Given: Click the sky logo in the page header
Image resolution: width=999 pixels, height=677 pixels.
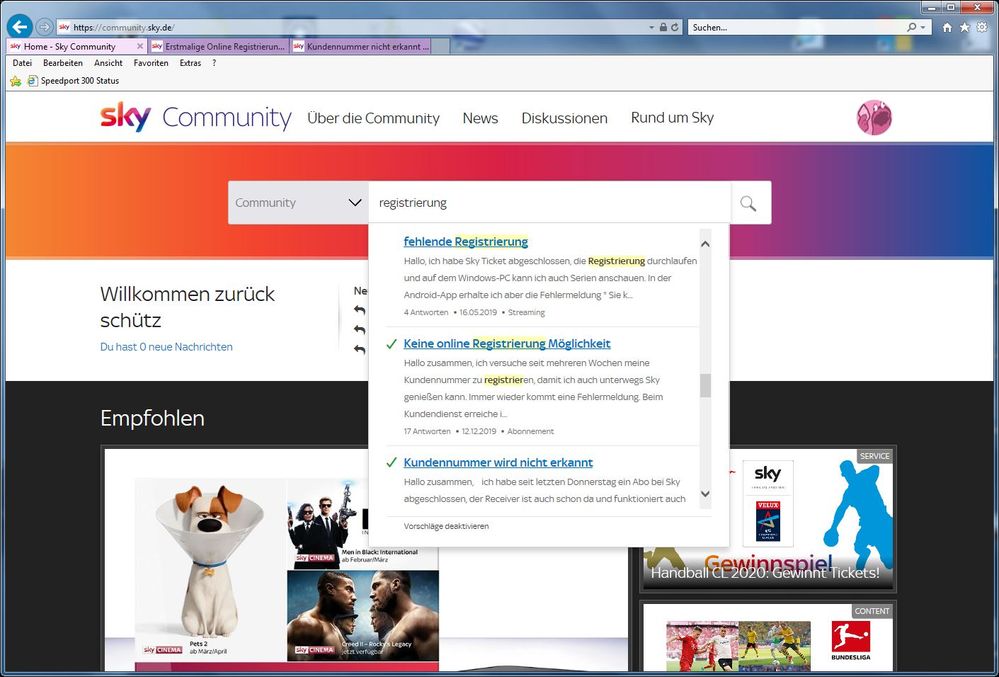Looking at the screenshot, I should pos(126,117).
